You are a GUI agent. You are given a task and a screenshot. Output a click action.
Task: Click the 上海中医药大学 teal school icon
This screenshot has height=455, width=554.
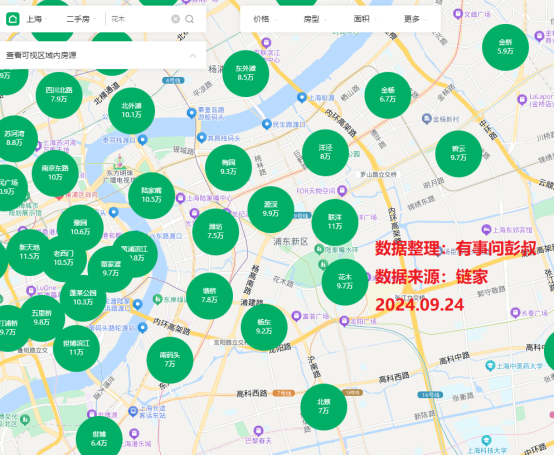pyautogui.click(x=490, y=366)
